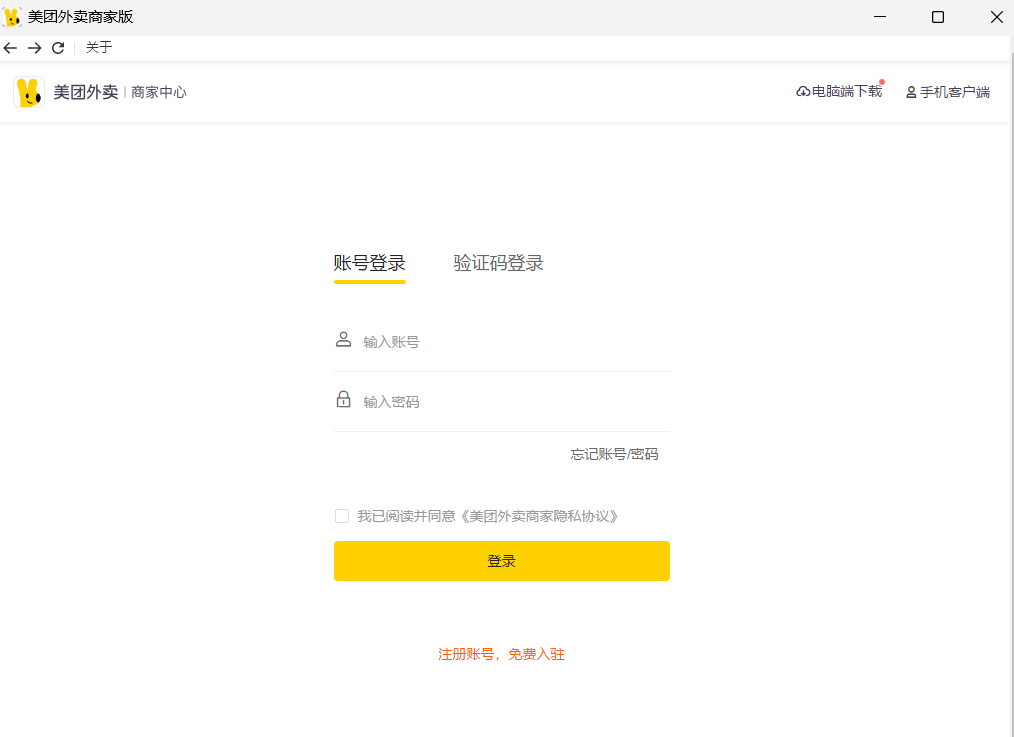This screenshot has width=1014, height=737.
Task: Click the app icon in the title bar
Action: 12,17
